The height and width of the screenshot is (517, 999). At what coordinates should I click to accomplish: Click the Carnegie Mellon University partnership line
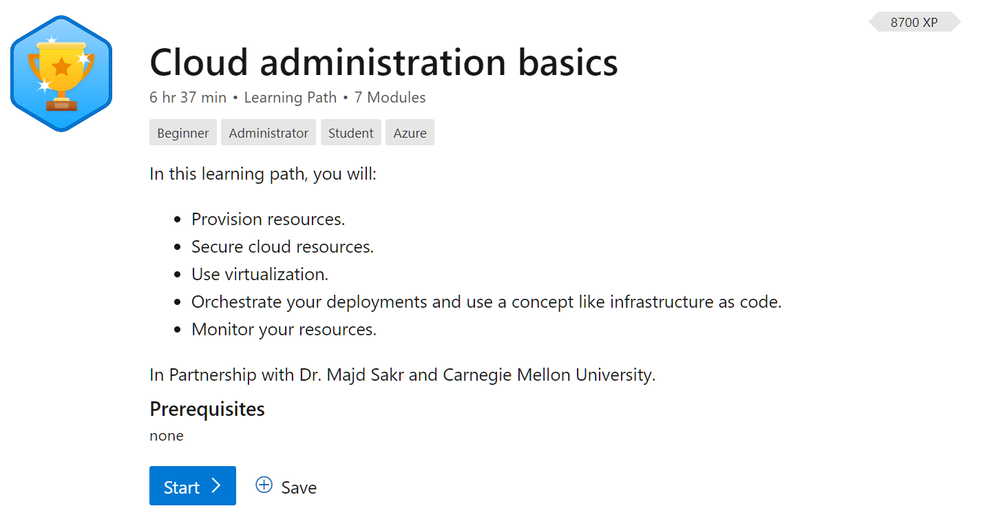coord(402,375)
